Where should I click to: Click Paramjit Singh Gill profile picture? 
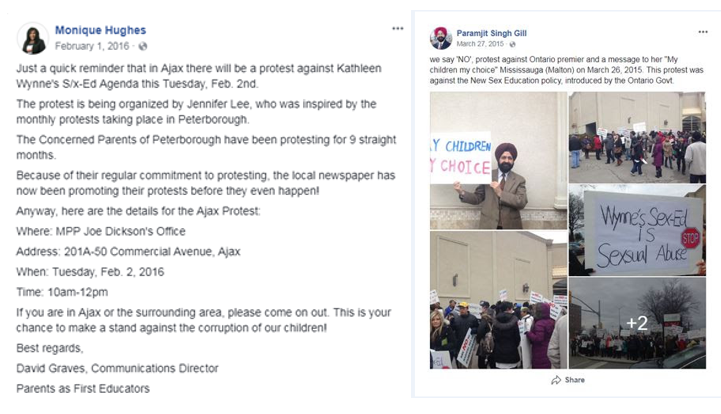pyautogui.click(x=441, y=38)
